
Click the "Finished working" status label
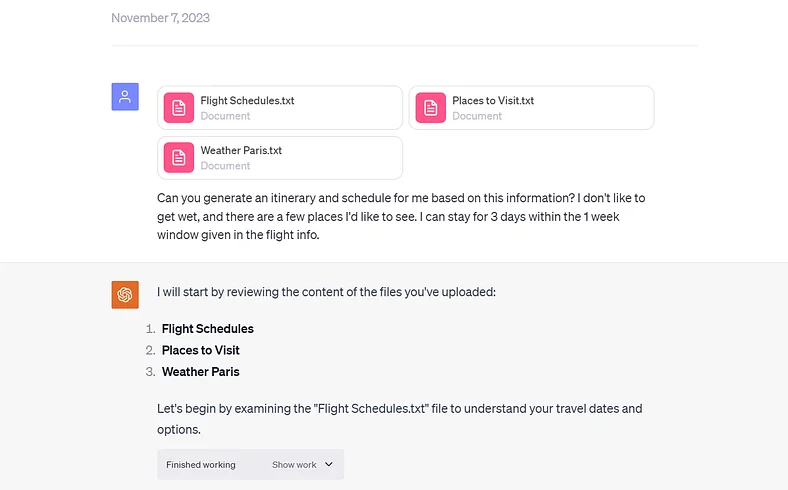201,465
